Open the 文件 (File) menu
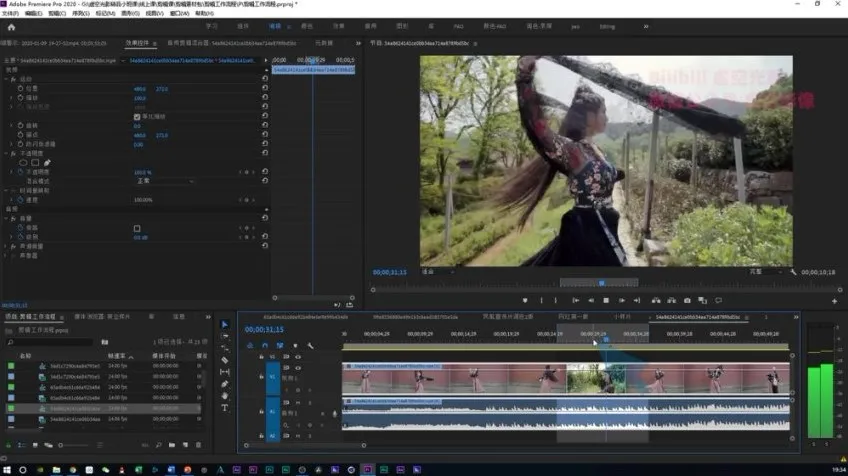 click(9, 14)
